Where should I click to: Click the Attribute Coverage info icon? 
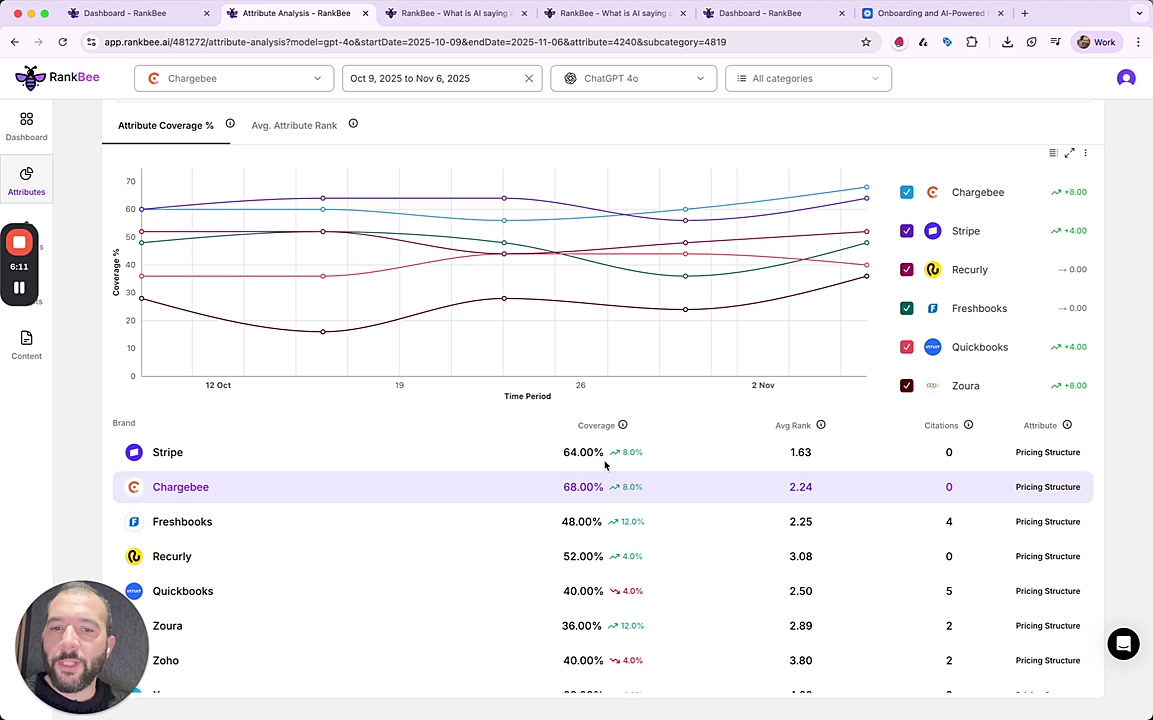pyautogui.click(x=230, y=124)
